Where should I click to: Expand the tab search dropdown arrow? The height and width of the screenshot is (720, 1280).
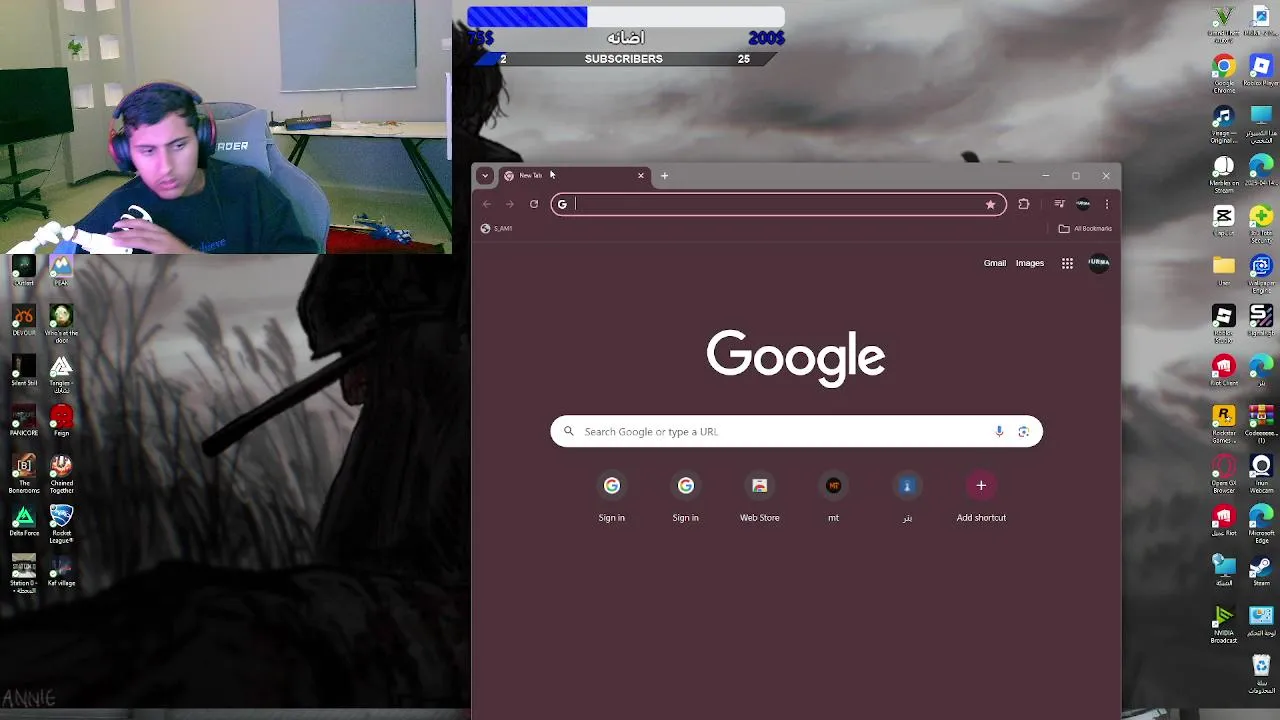coord(485,176)
